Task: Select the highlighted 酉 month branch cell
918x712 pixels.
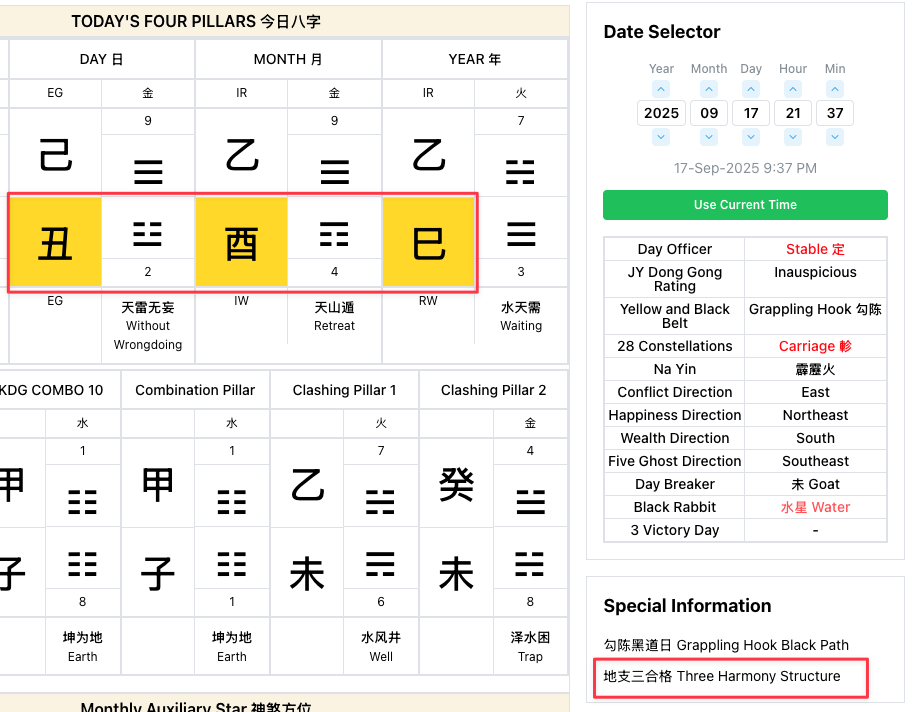Action: coord(241,242)
